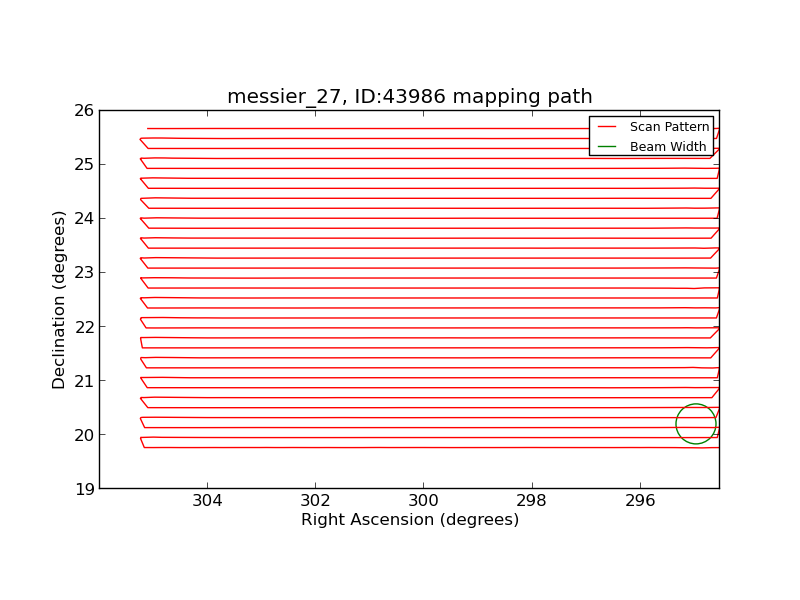Click the y-axis tick label 26
The width and height of the screenshot is (800, 600).
point(84,111)
